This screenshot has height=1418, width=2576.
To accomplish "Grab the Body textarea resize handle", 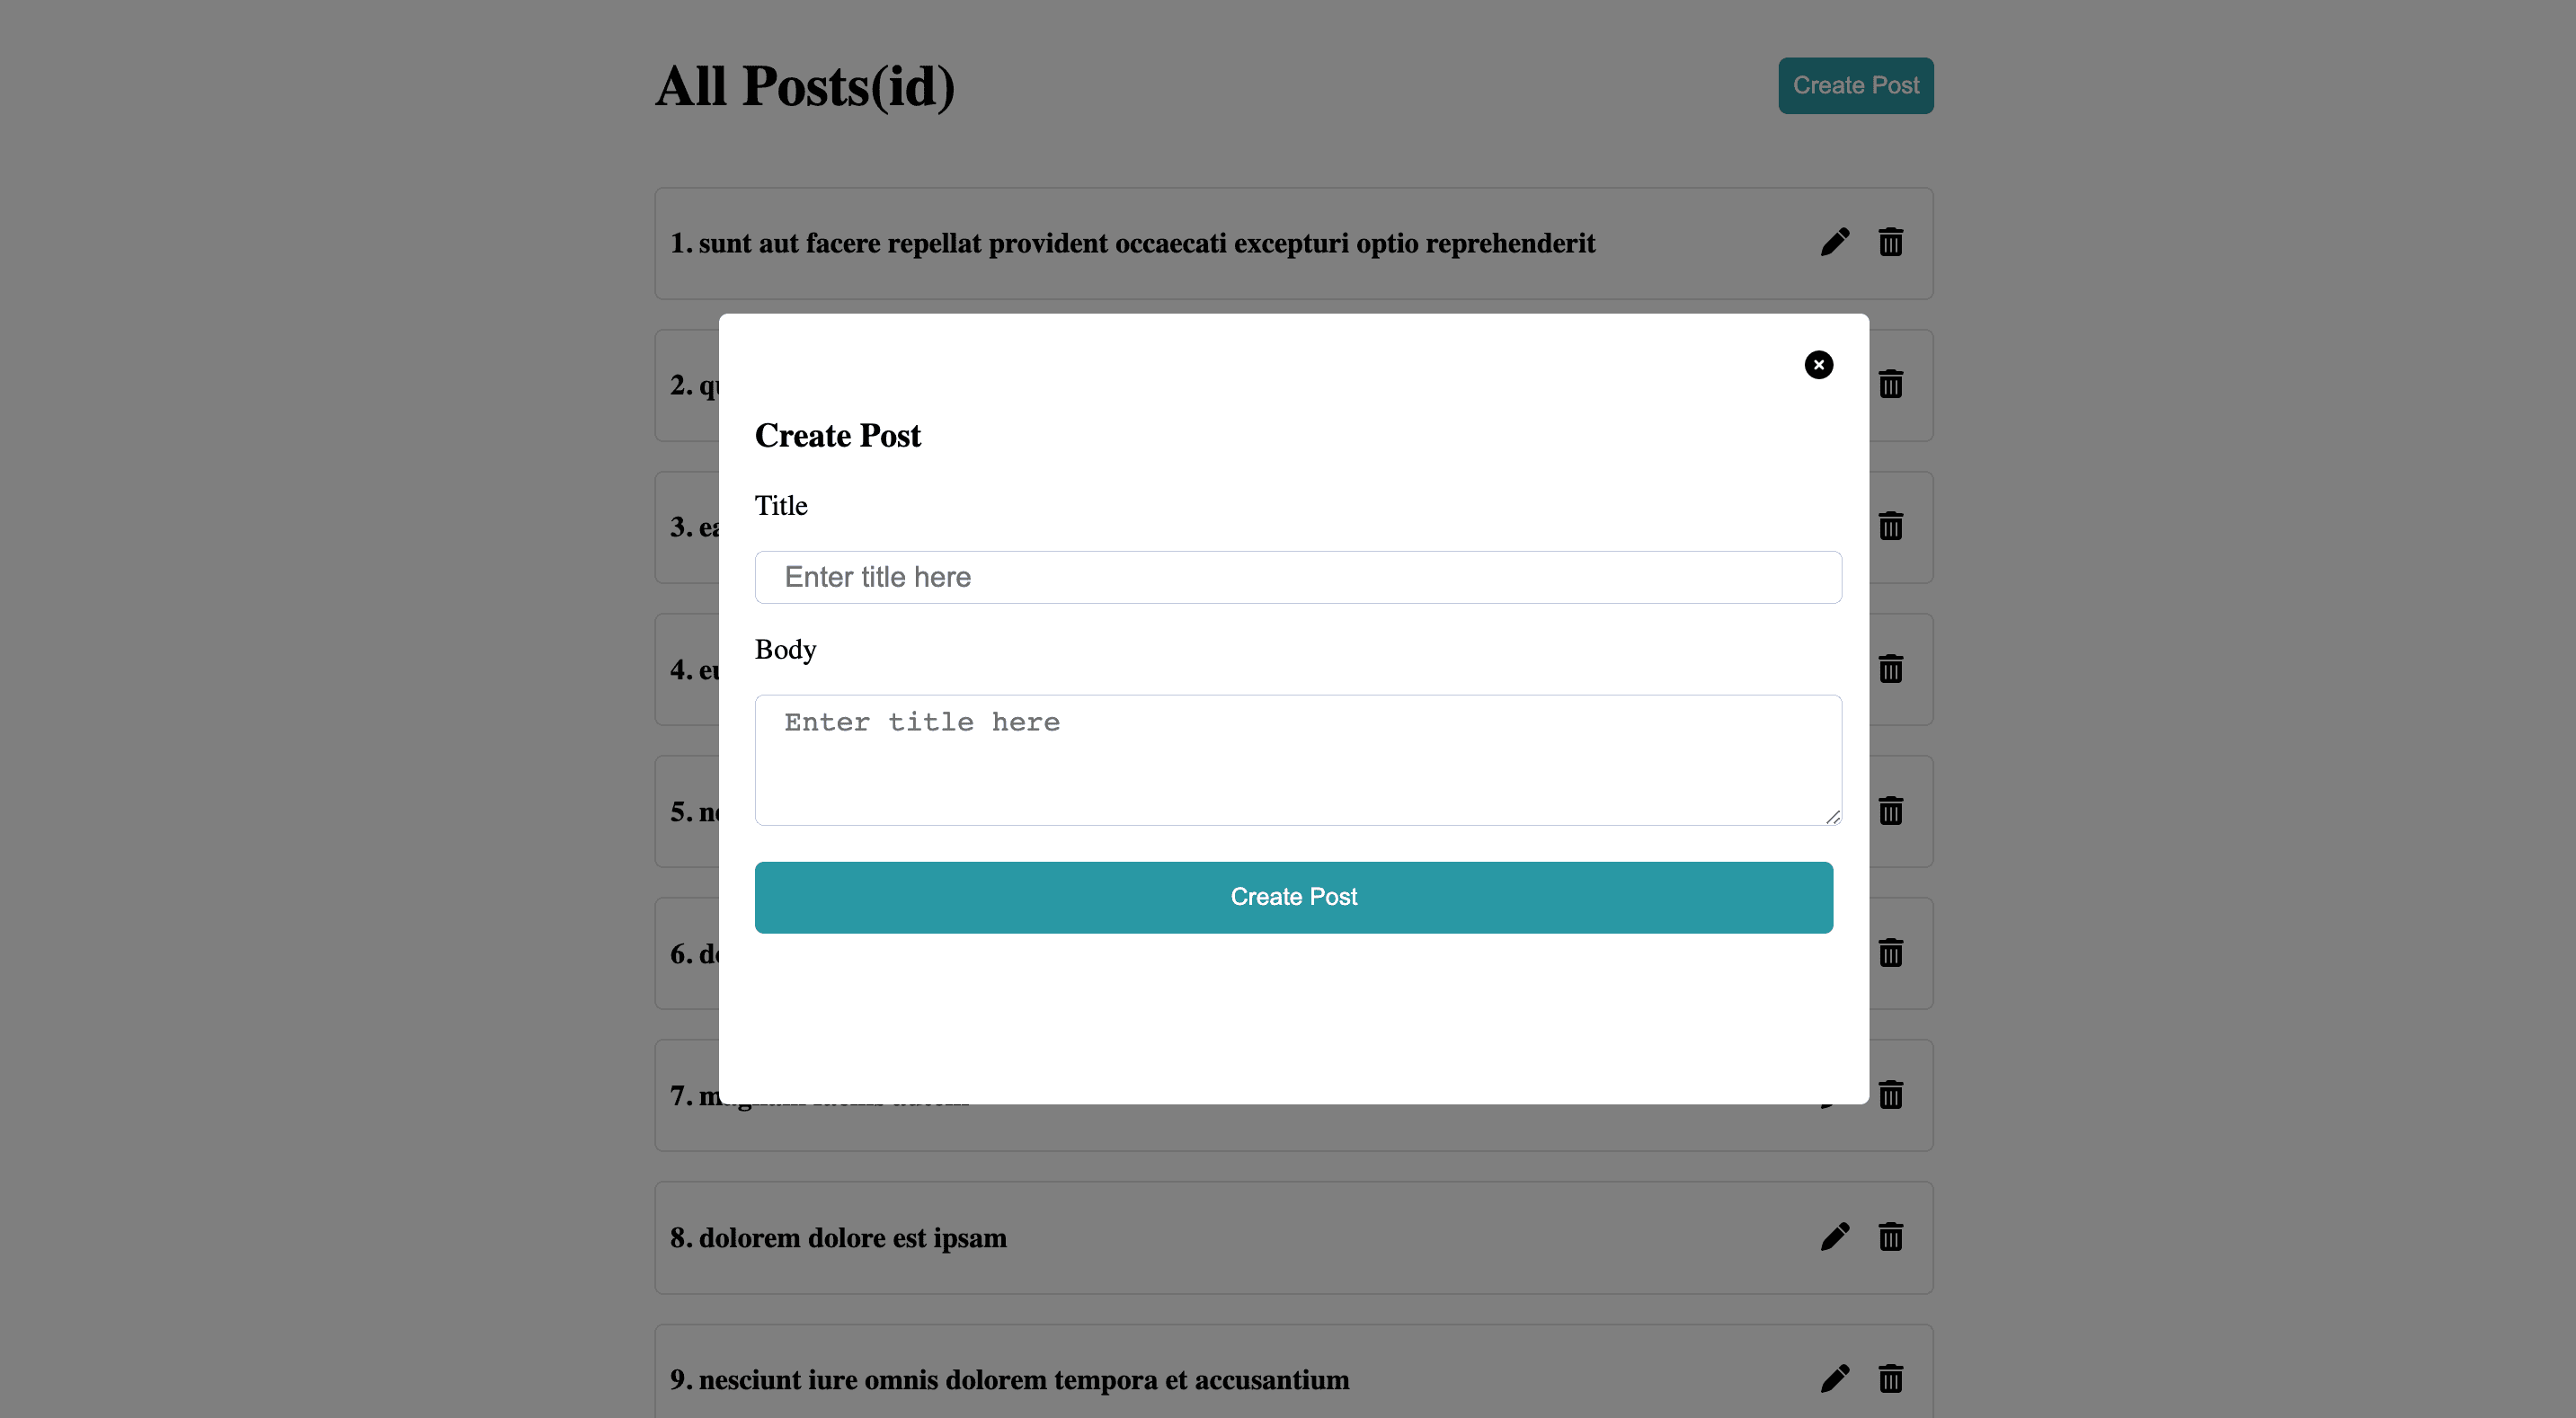I will [x=1832, y=817].
